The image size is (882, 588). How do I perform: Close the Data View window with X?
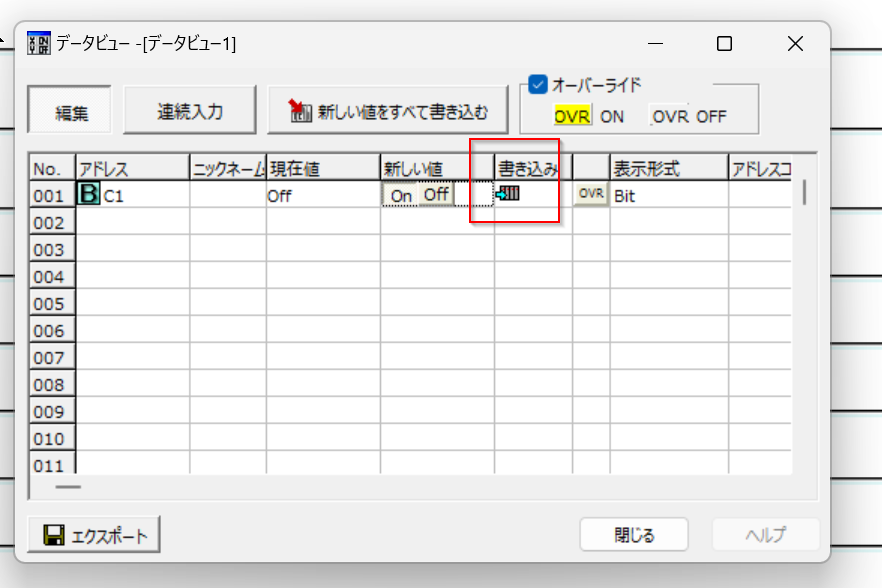pos(795,43)
